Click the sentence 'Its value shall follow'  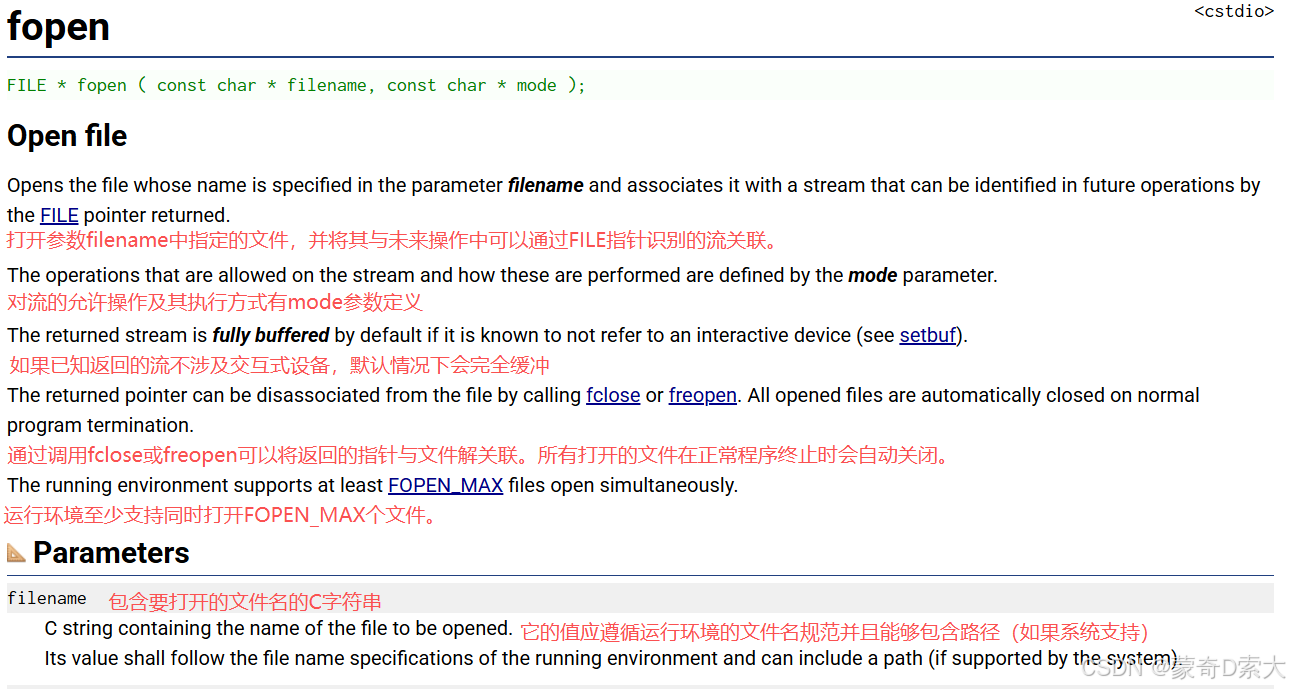pos(611,658)
